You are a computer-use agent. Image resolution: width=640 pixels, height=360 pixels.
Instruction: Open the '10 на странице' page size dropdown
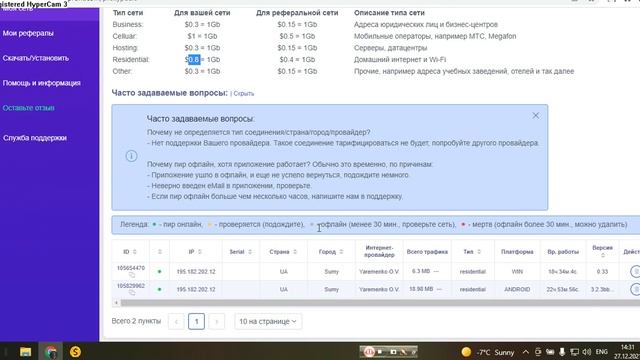coord(268,322)
